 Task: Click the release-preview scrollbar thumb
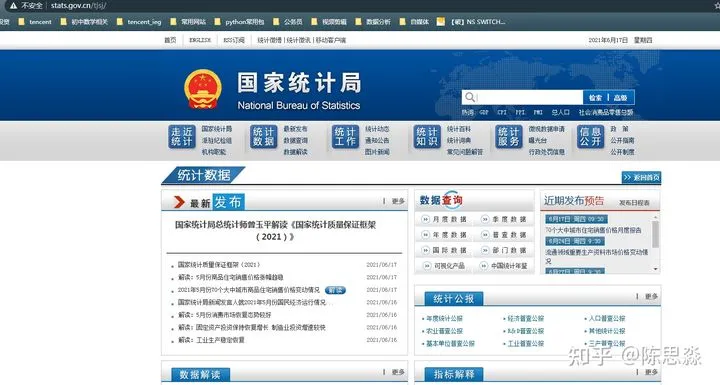coord(656,234)
